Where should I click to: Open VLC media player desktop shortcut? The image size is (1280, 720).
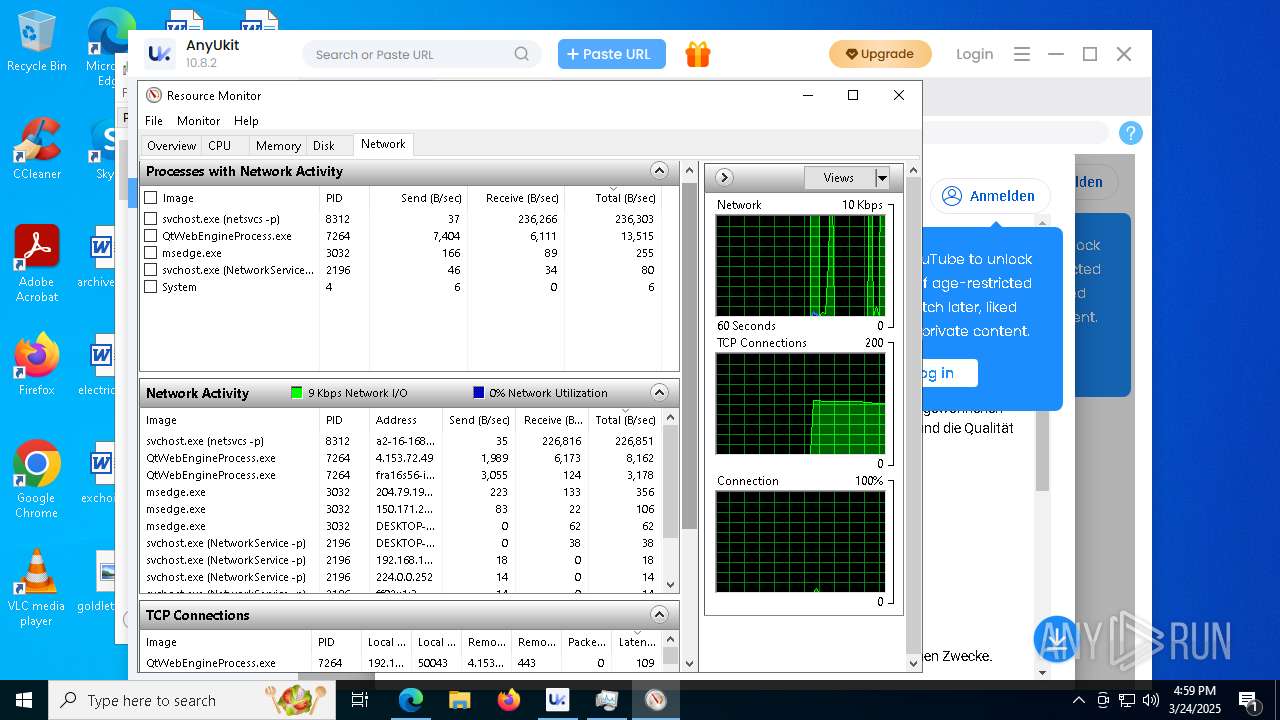(36, 588)
